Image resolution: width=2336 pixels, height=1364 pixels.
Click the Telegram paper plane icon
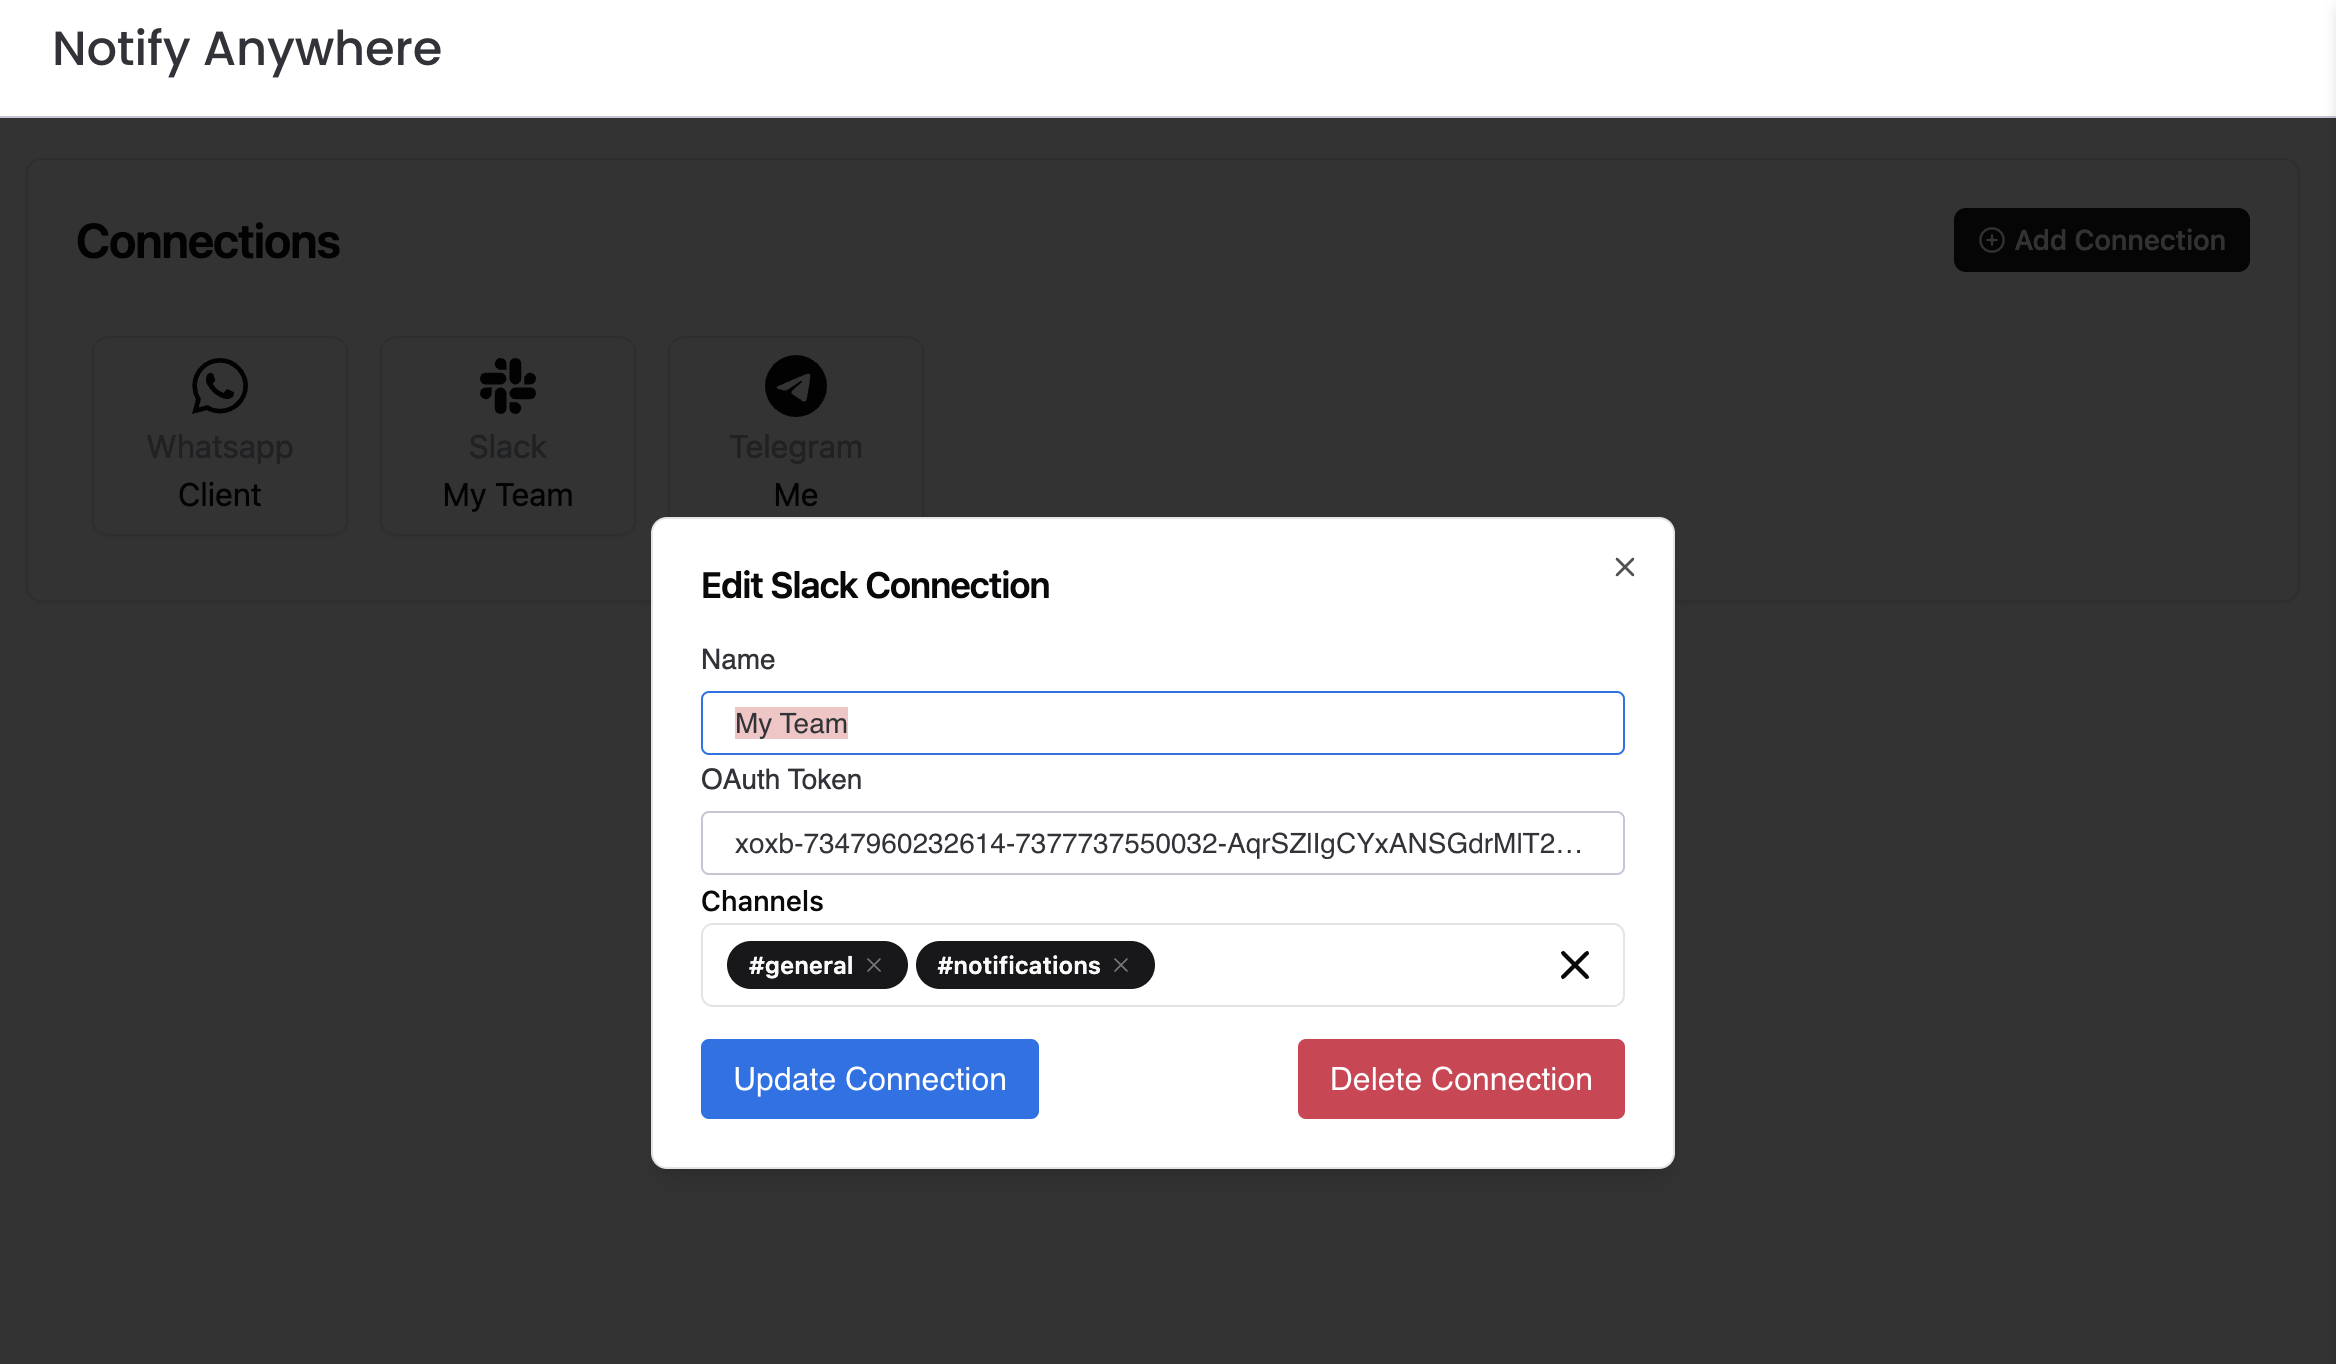796,386
